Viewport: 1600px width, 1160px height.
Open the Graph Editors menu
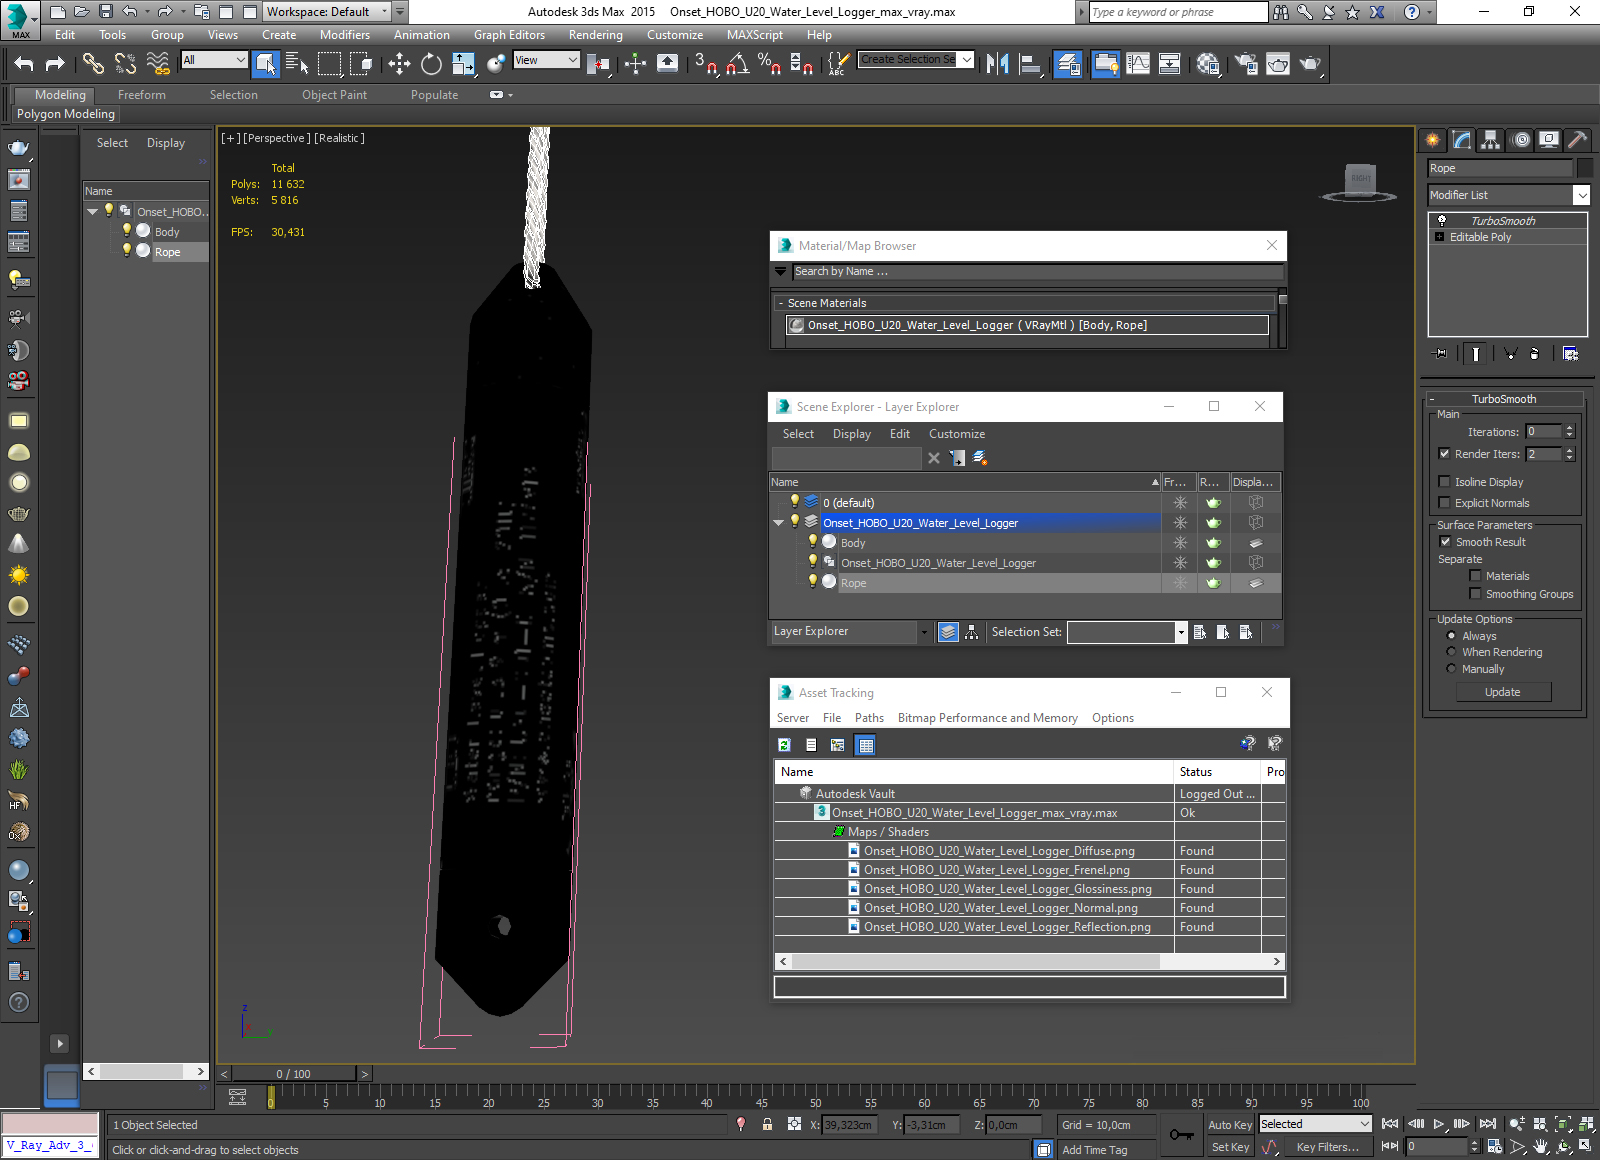[509, 35]
